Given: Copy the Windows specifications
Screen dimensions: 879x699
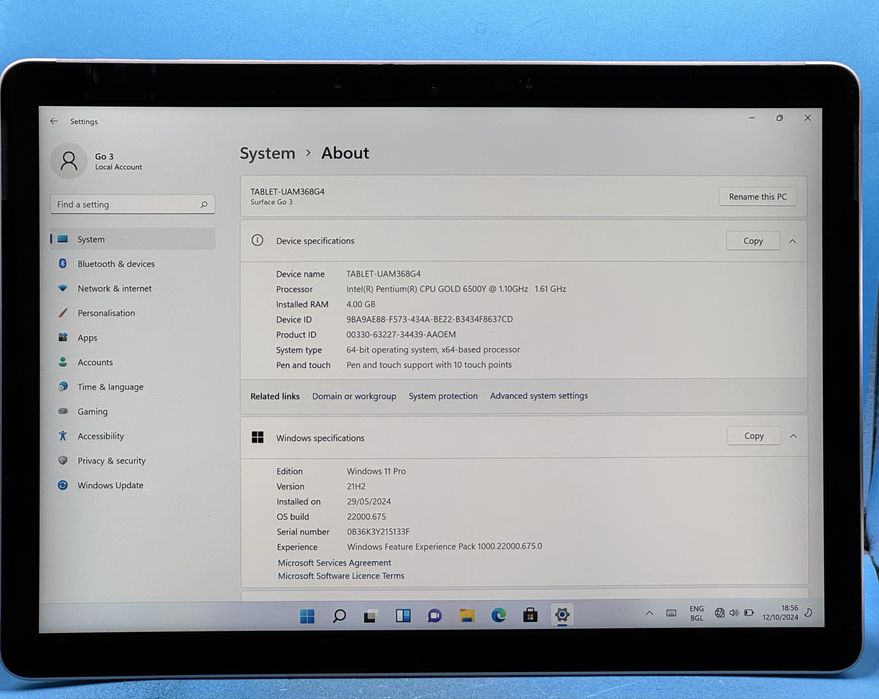Looking at the screenshot, I should pos(753,436).
